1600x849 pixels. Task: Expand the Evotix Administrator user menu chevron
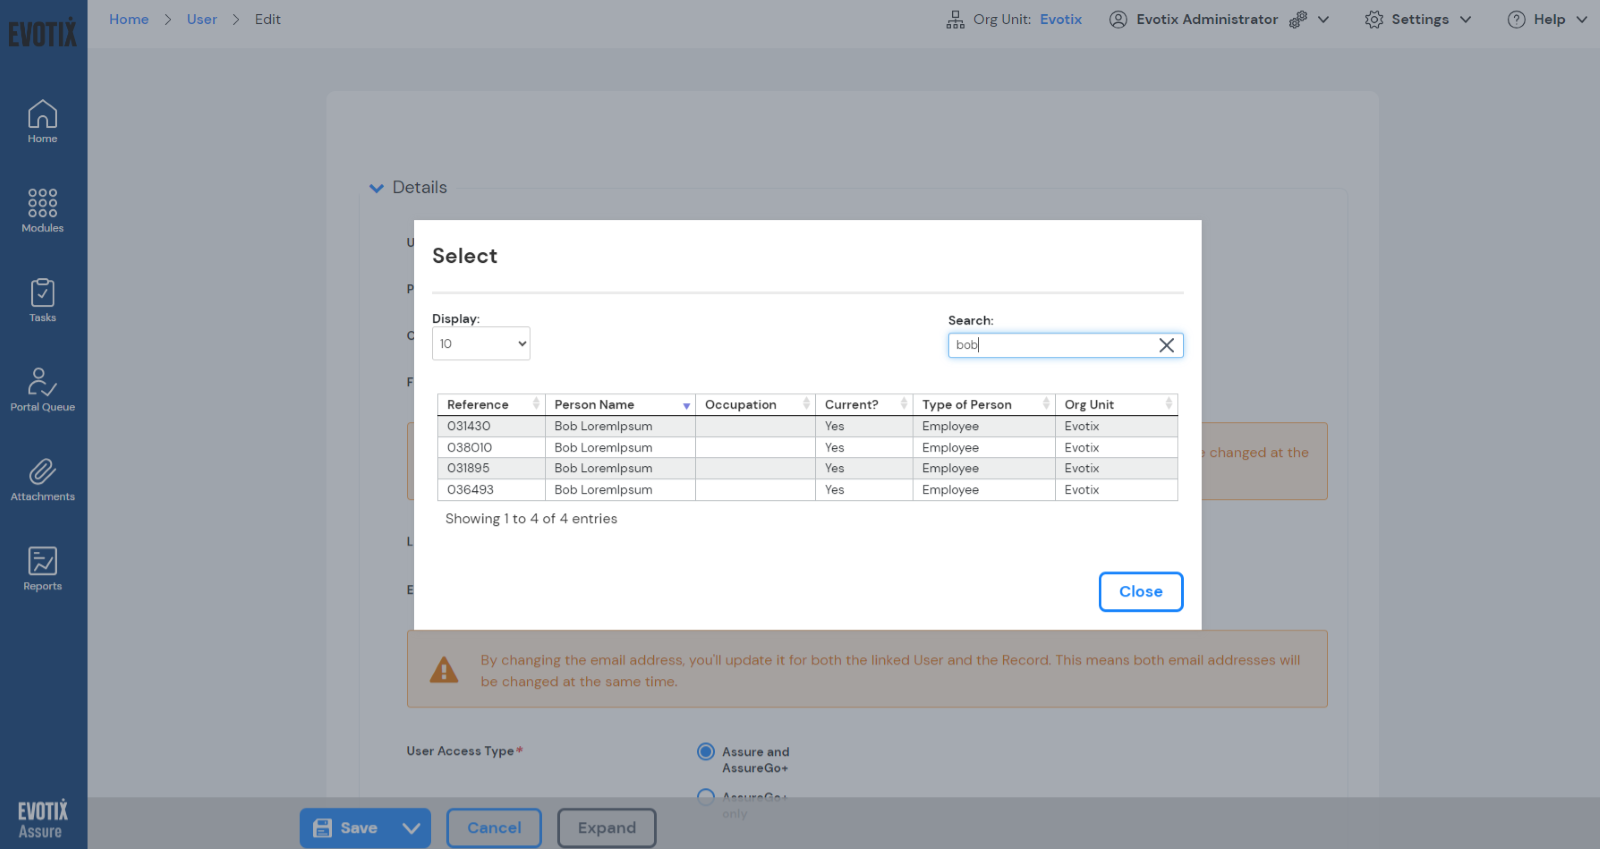click(x=1323, y=19)
